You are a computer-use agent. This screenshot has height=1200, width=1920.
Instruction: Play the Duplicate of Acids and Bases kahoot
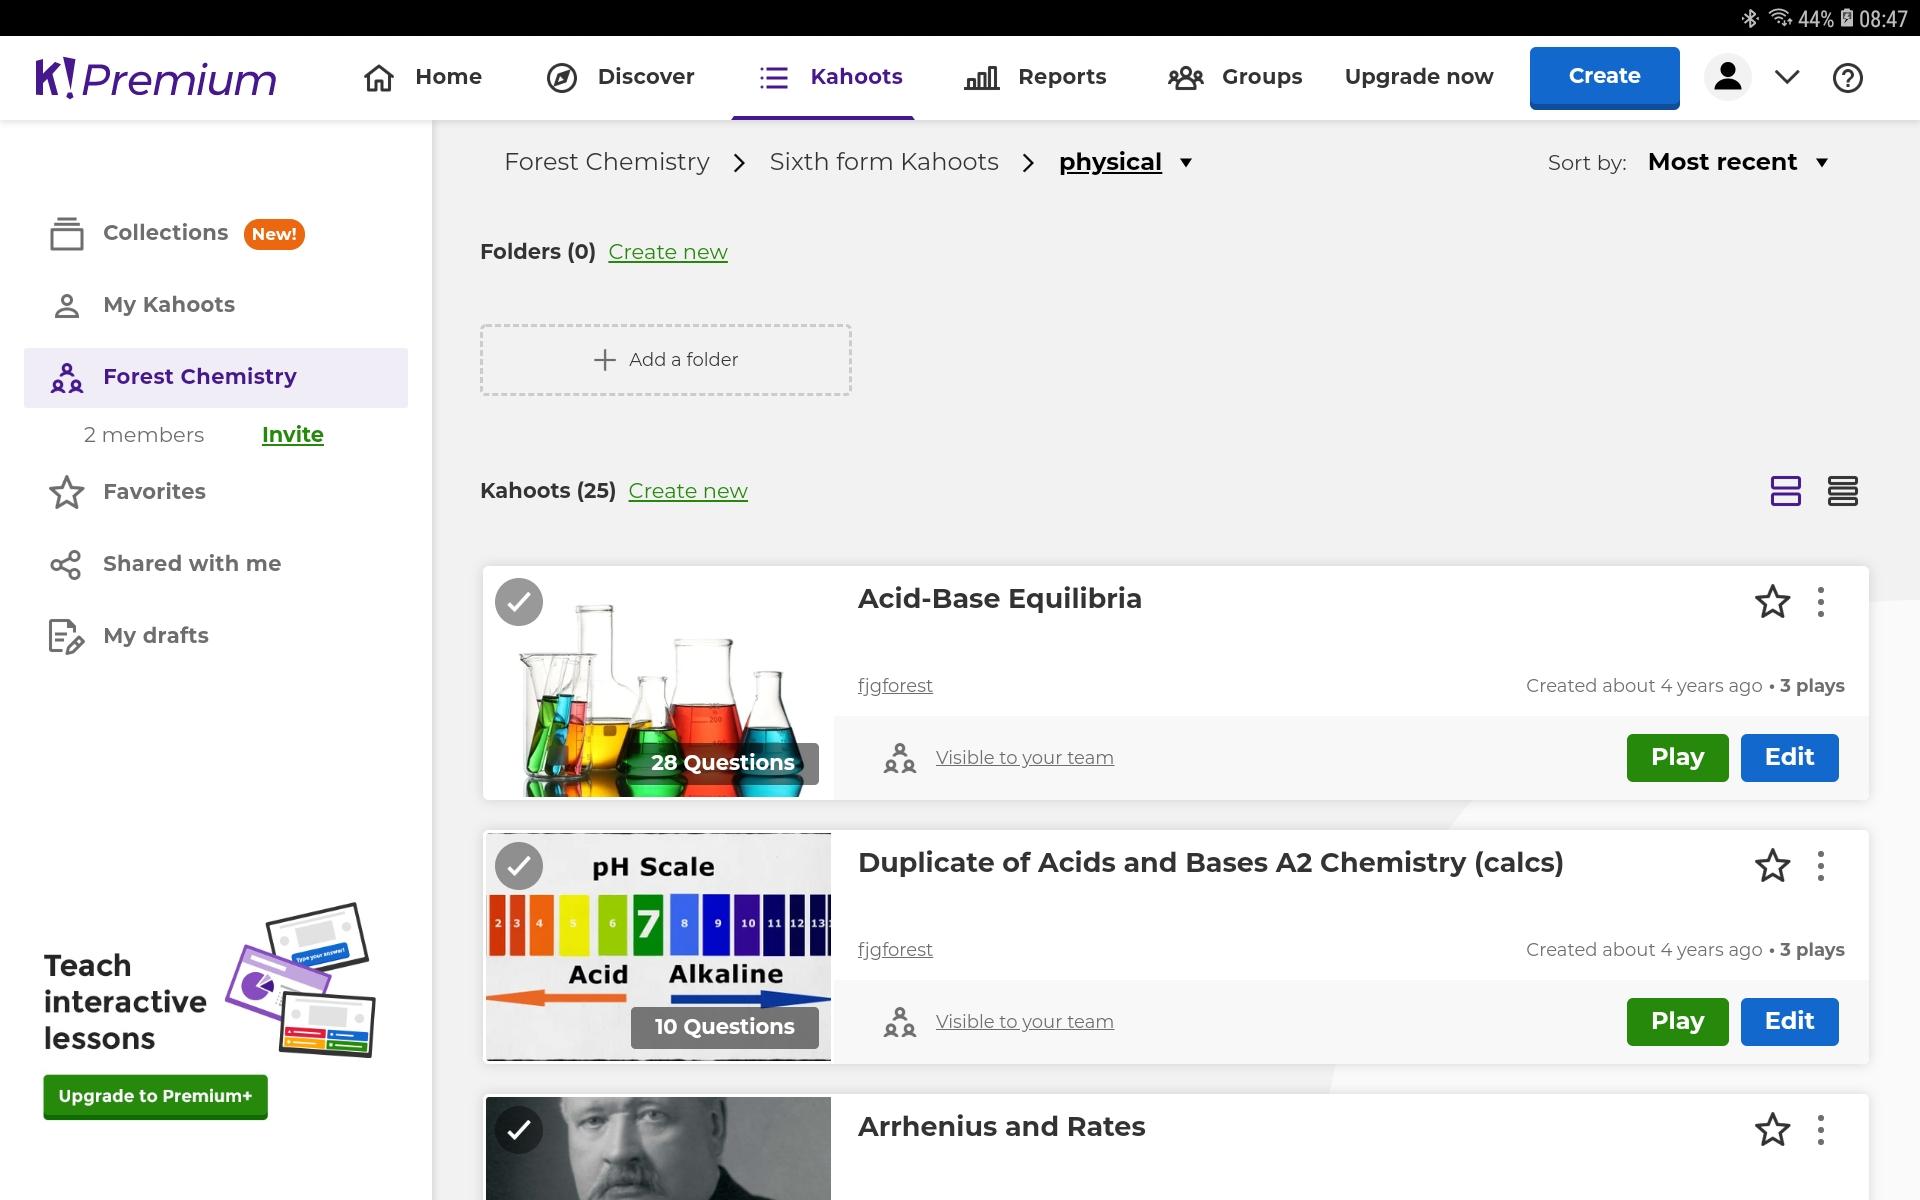[1677, 1021]
